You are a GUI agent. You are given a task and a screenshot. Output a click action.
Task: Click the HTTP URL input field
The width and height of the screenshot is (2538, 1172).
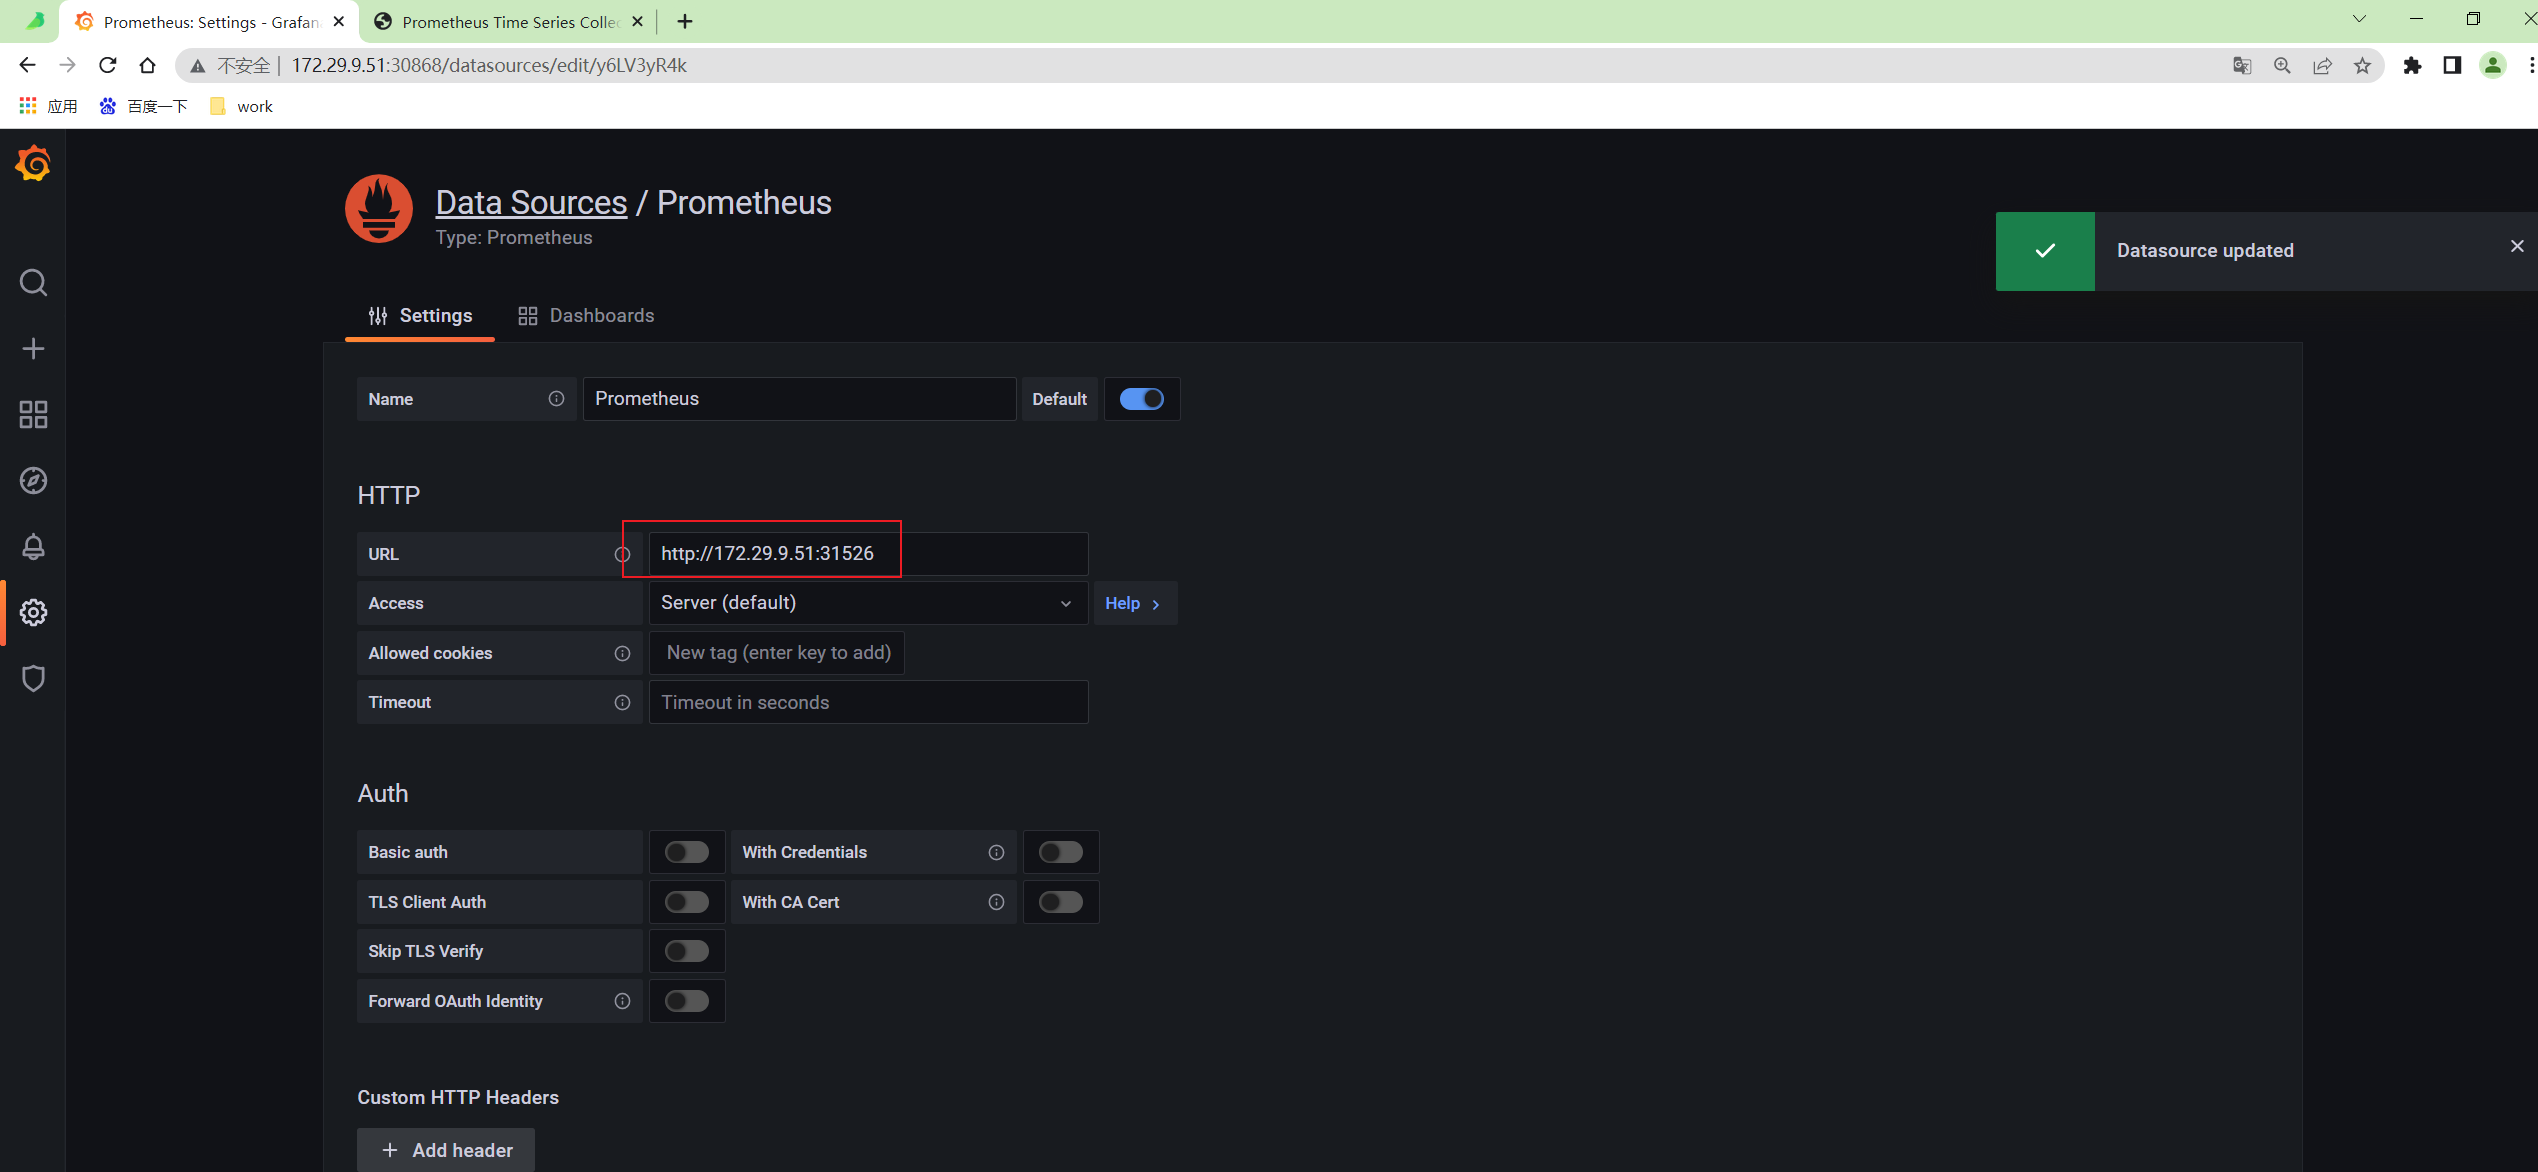[x=868, y=554]
